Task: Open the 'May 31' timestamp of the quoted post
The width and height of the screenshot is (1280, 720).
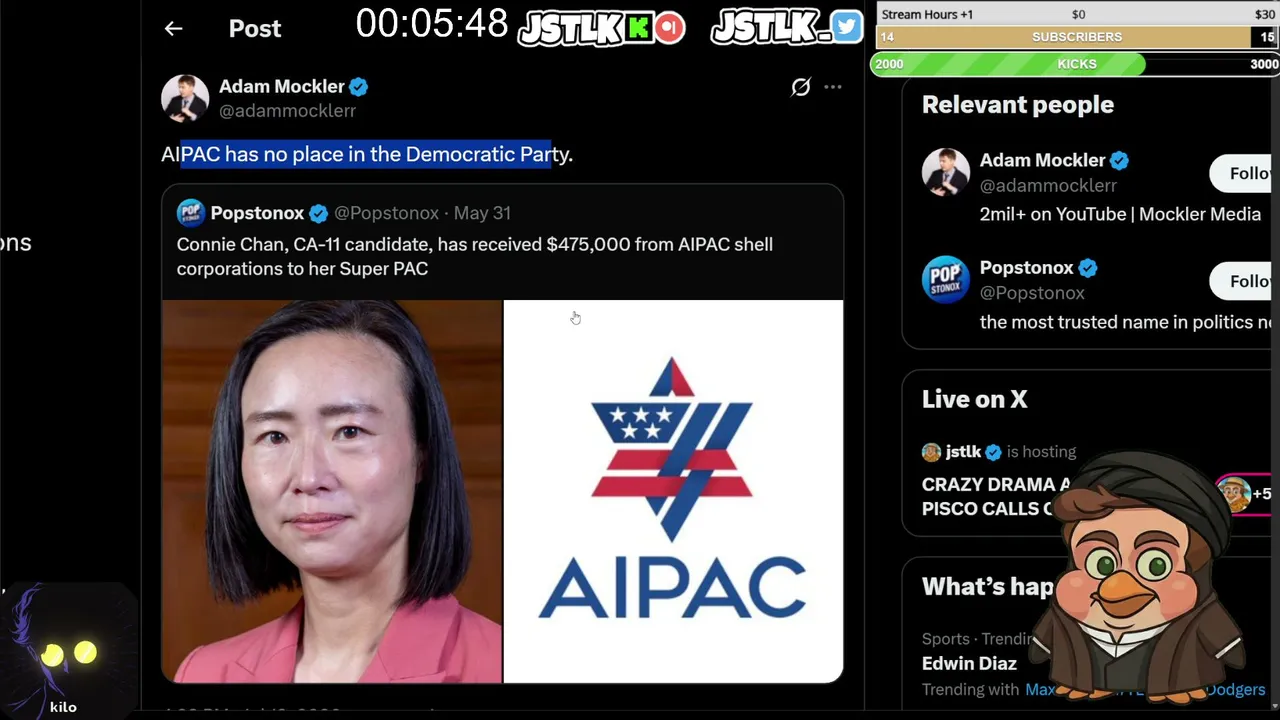Action: click(x=482, y=213)
